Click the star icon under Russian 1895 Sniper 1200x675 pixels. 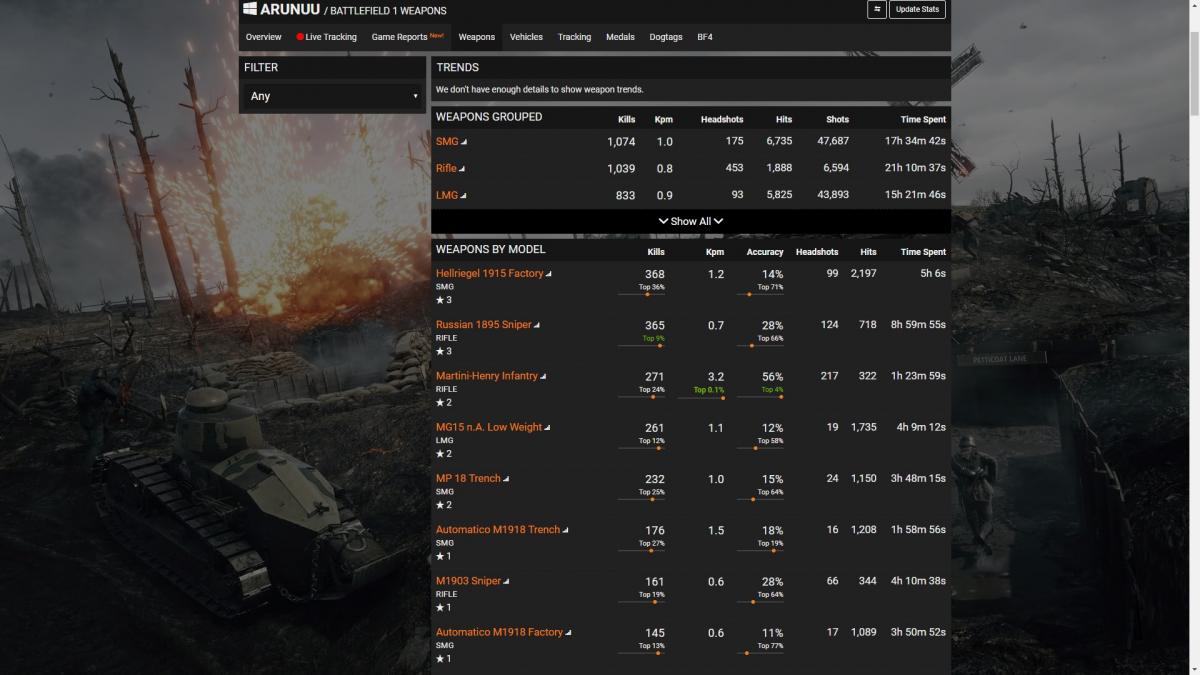pos(440,351)
